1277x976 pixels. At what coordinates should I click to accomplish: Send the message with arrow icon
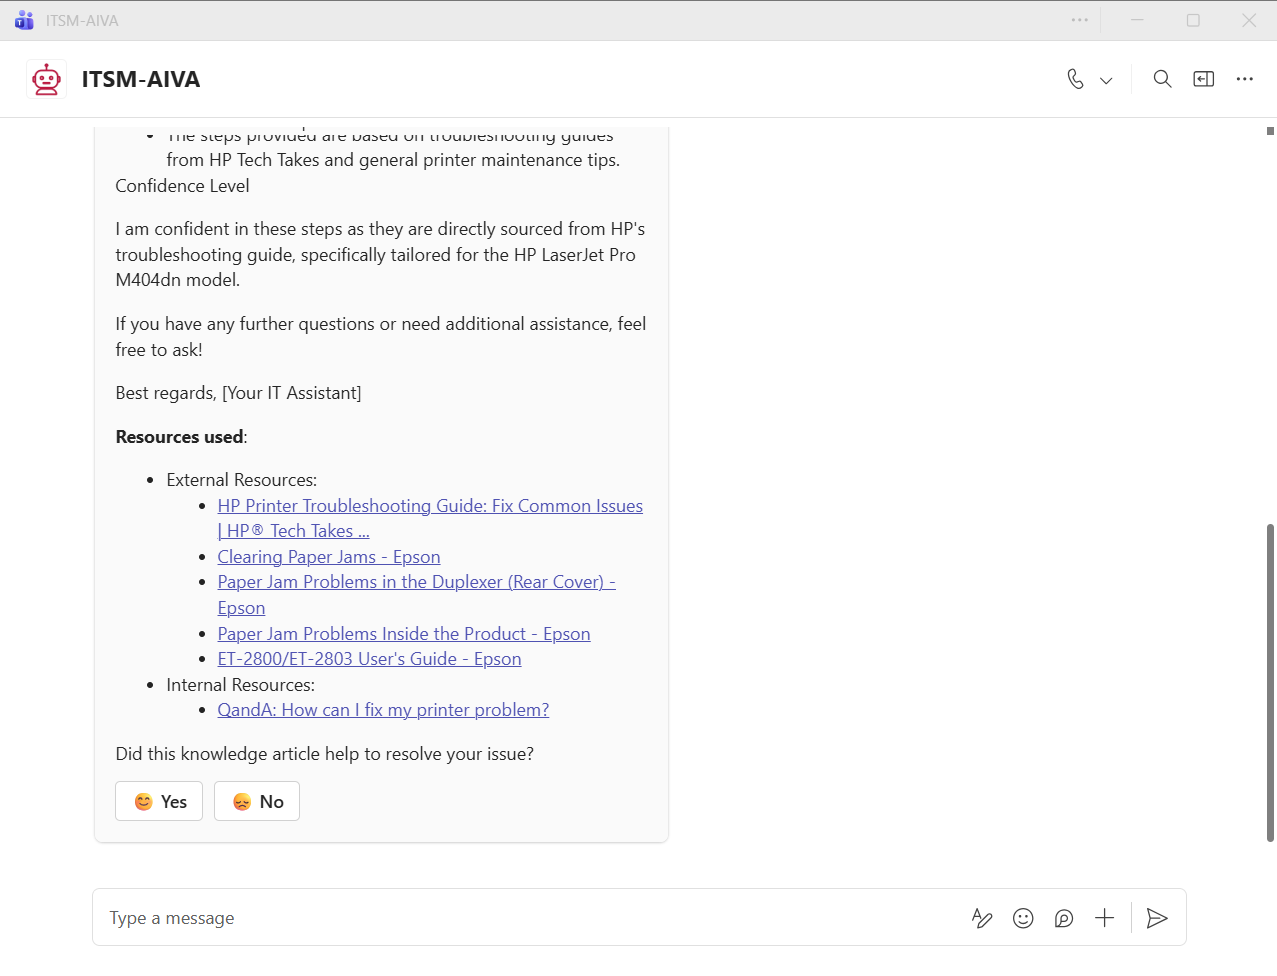(x=1157, y=918)
